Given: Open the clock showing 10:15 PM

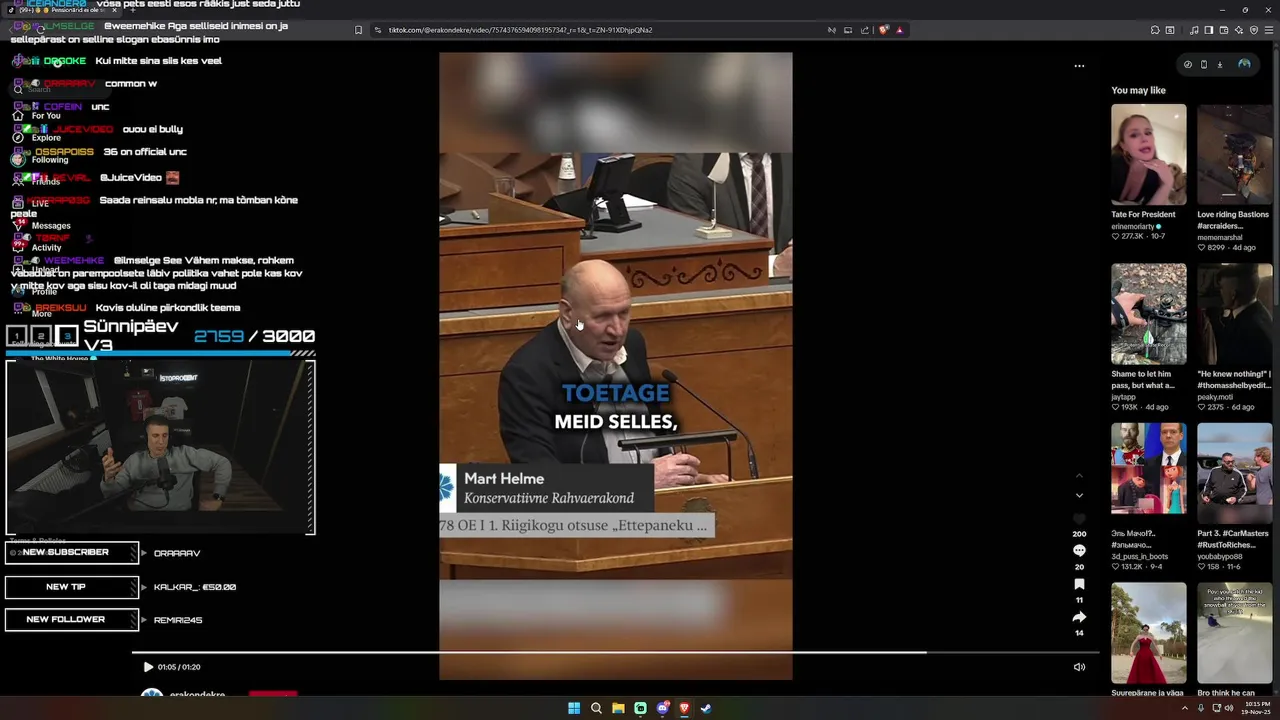Looking at the screenshot, I should (x=1258, y=708).
